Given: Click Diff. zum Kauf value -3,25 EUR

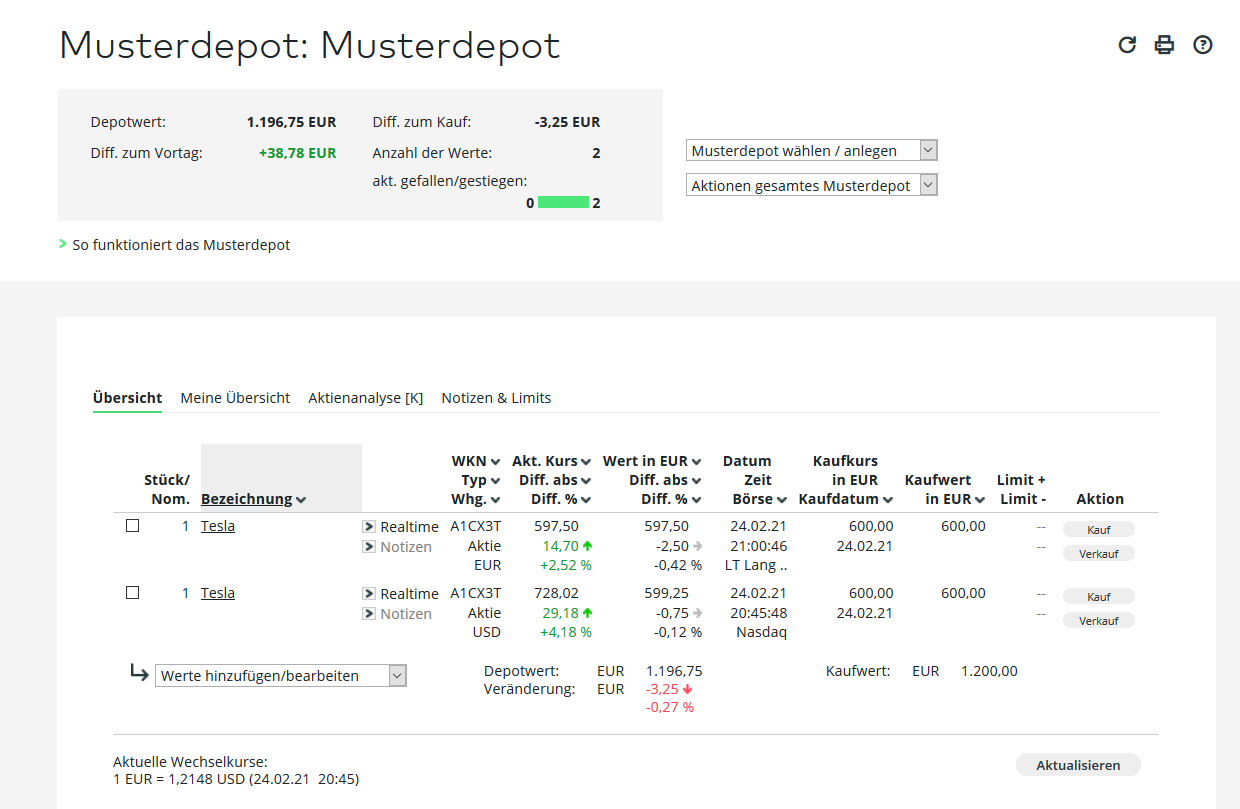Looking at the screenshot, I should (567, 123).
